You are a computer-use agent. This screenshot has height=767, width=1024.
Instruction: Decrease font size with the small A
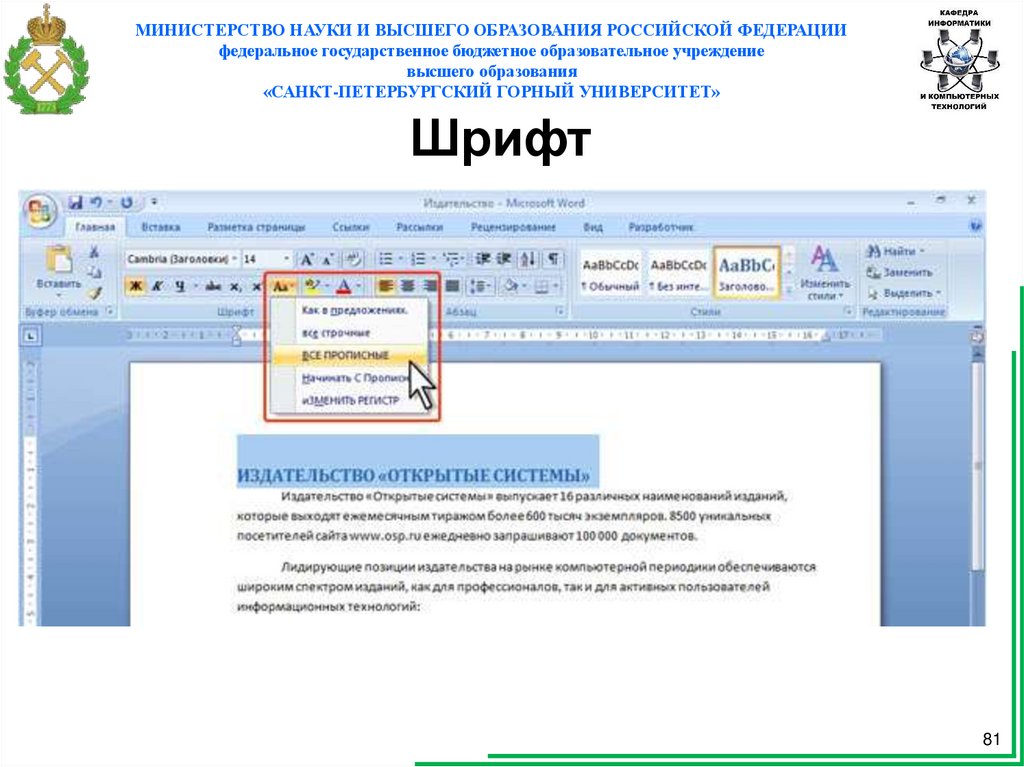327,259
